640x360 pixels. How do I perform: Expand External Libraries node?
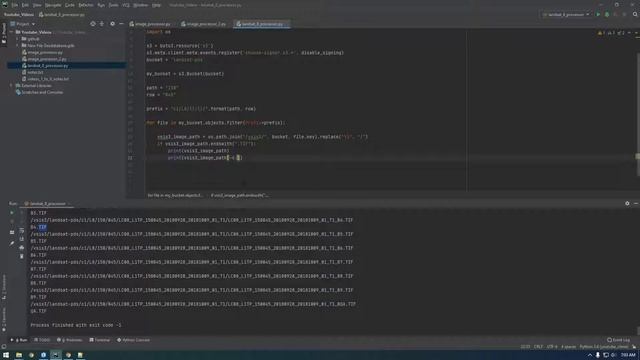click(11, 86)
